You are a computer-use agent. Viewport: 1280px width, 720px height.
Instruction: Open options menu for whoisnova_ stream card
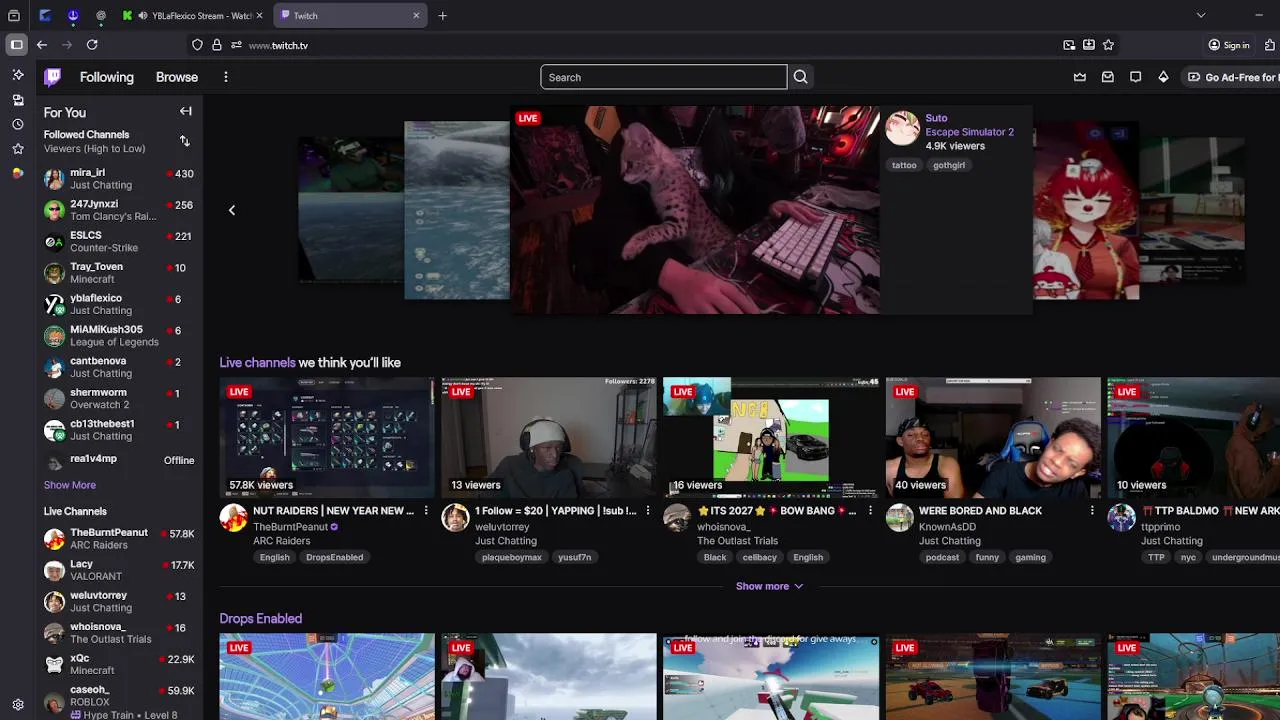pyautogui.click(x=870, y=511)
